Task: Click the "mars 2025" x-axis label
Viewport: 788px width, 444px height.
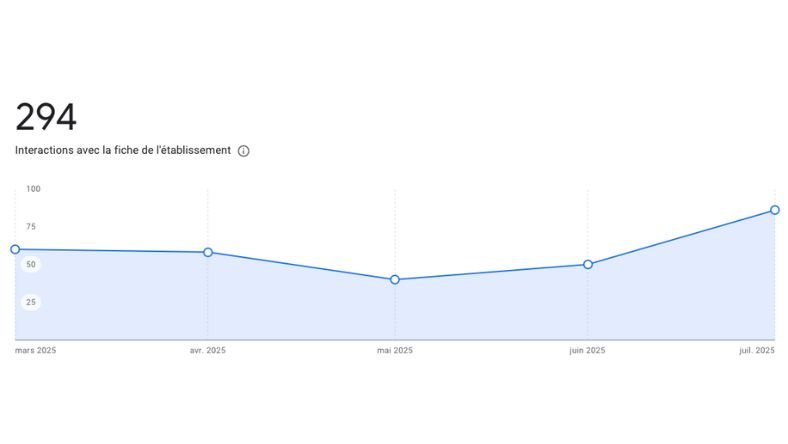Action: (36, 351)
